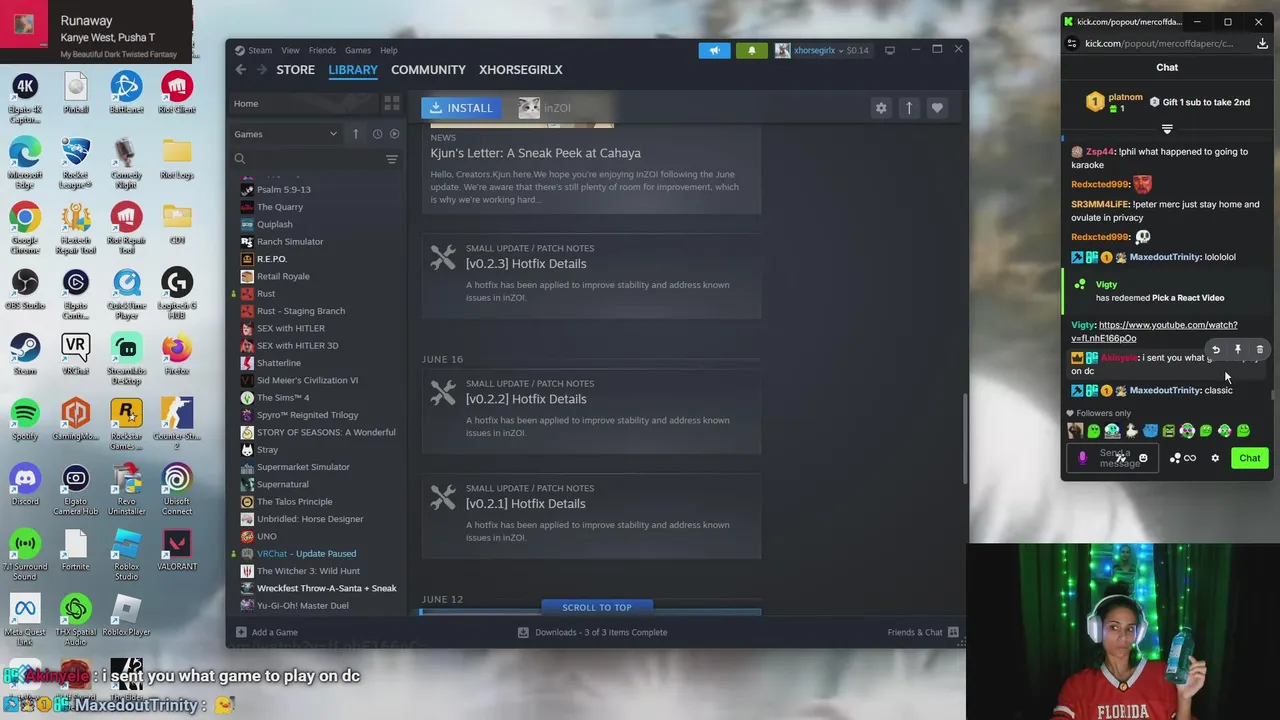Click the INSTALL button for inZOI
1280x720 pixels.
[x=462, y=108]
